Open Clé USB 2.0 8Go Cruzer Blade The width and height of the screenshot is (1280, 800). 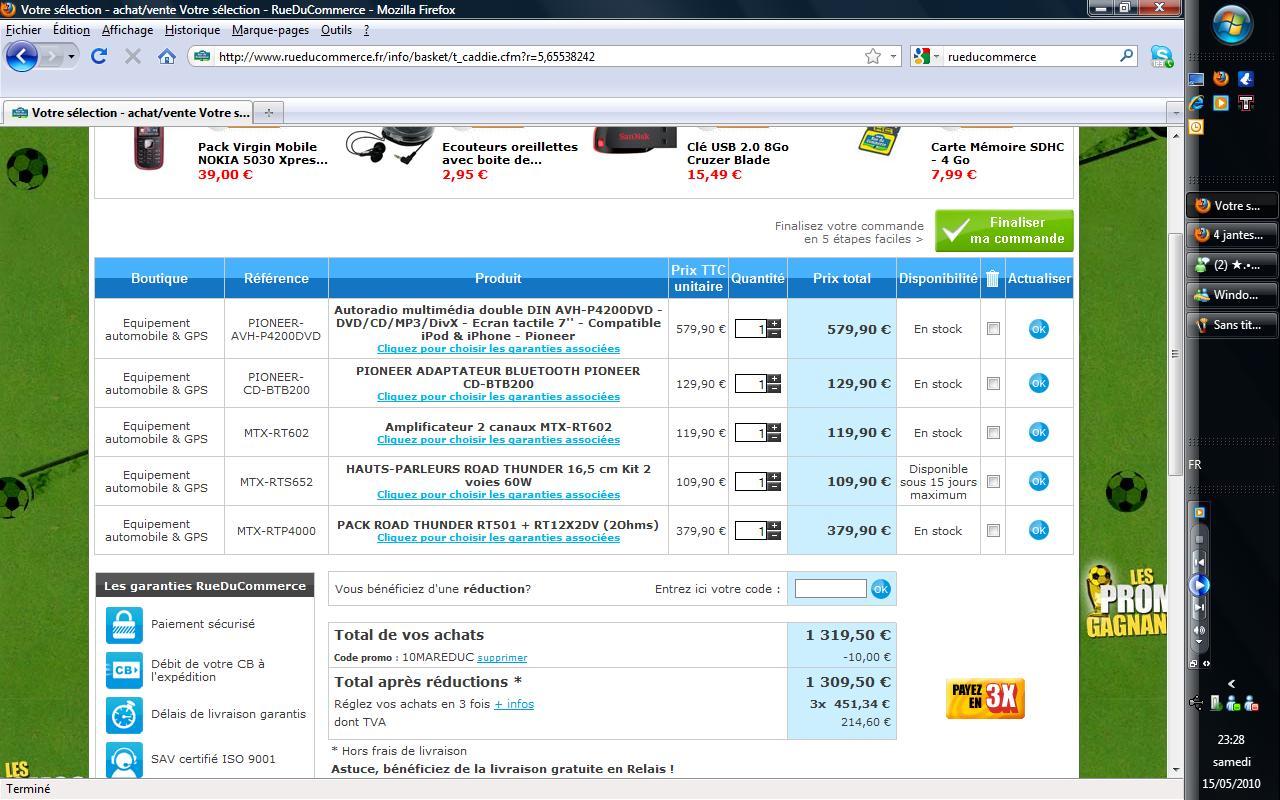(x=738, y=153)
